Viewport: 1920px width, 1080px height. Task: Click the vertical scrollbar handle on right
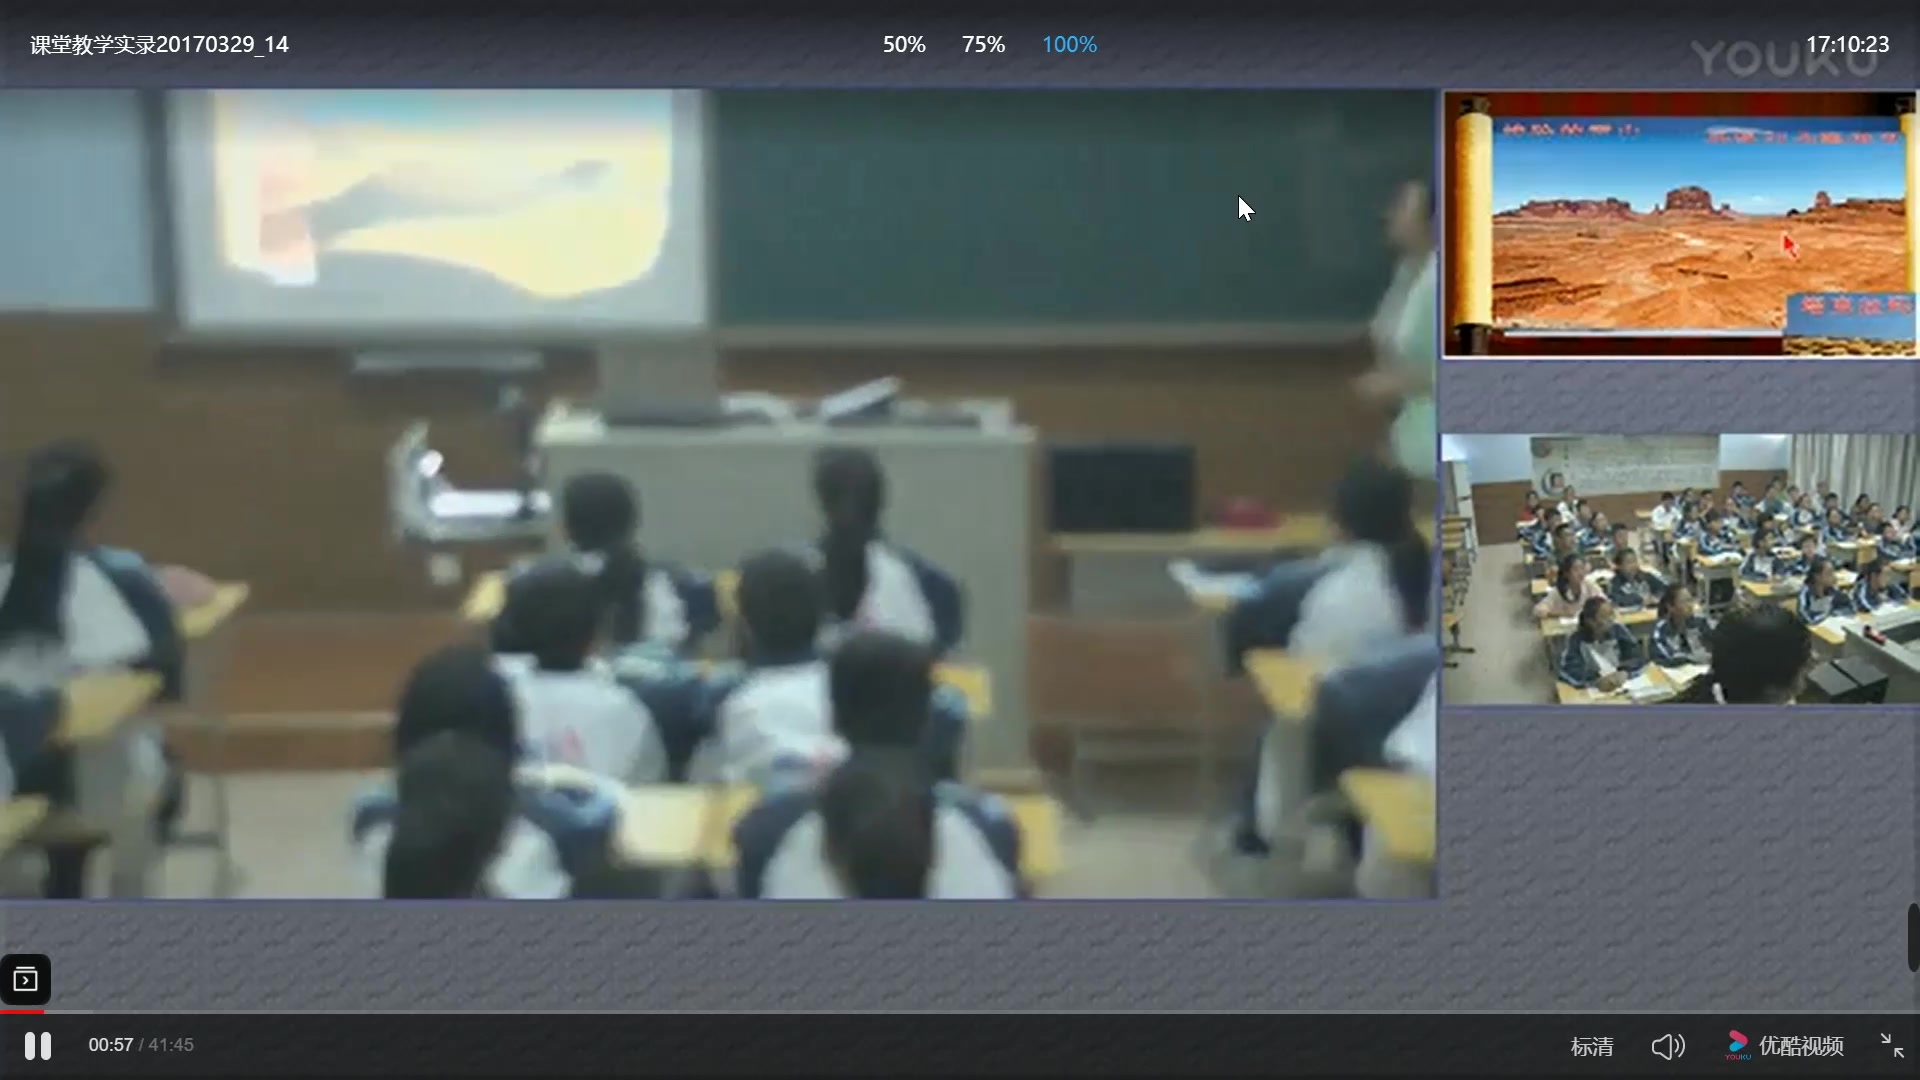1913,937
